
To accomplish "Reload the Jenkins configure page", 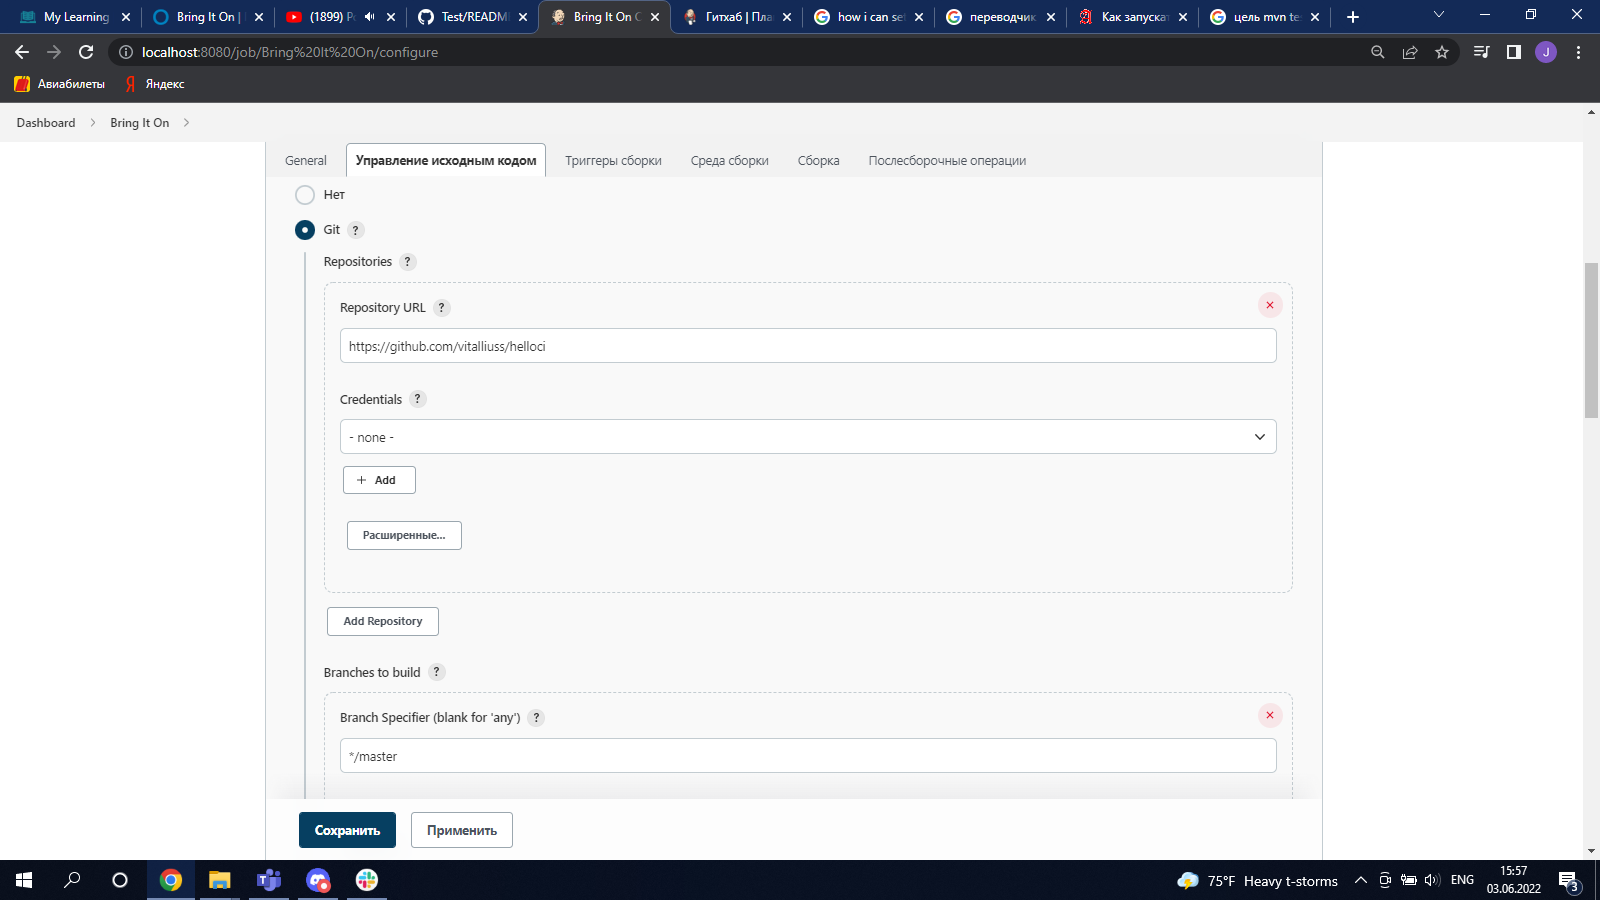I will [x=86, y=52].
